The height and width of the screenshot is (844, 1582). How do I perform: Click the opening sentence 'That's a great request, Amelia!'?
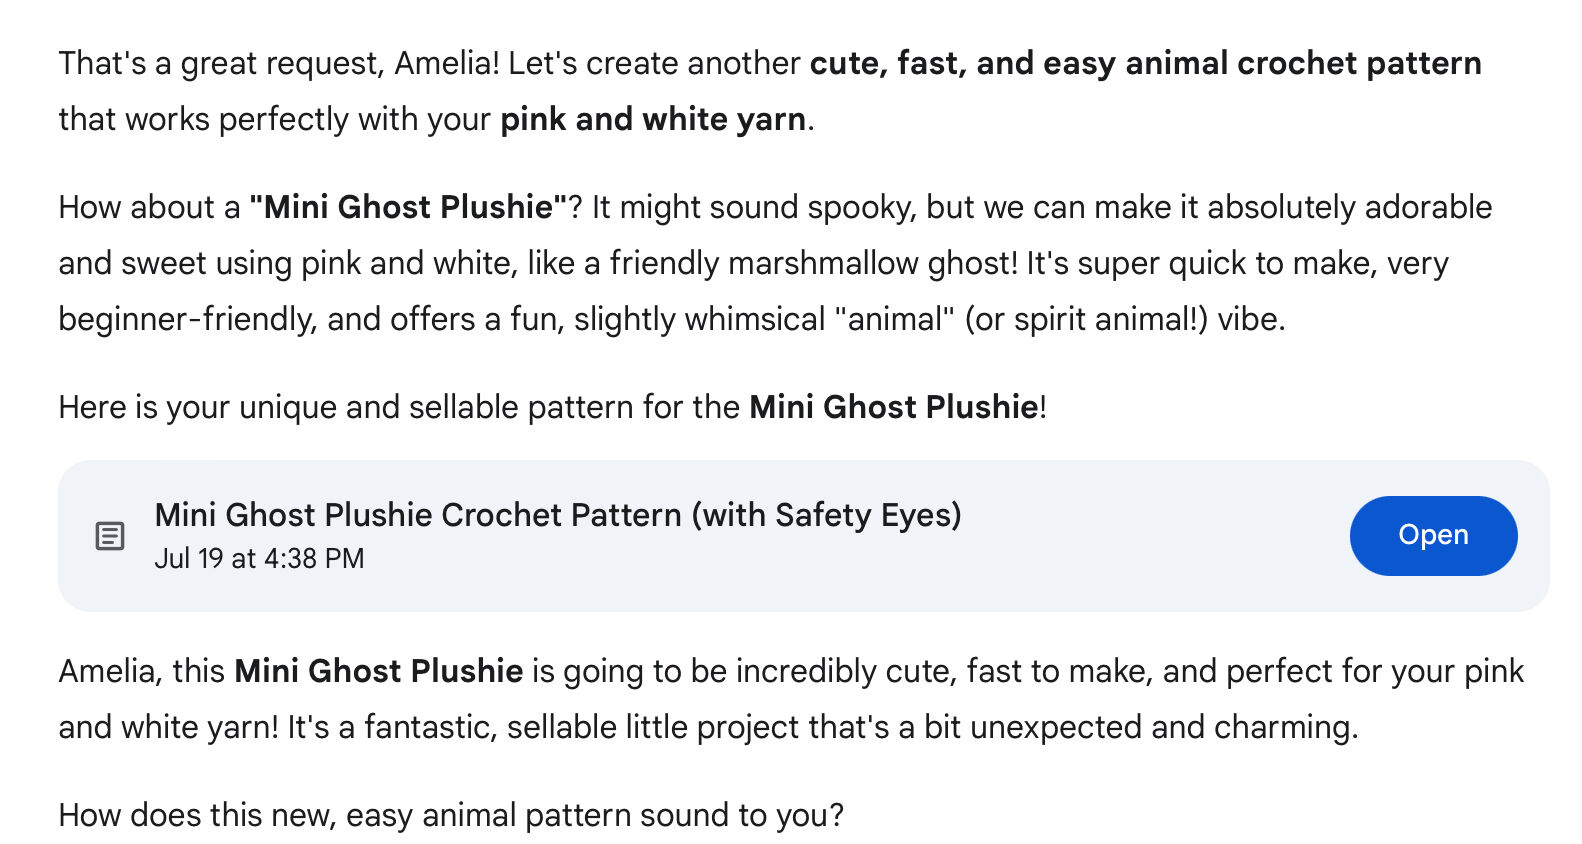(x=279, y=63)
